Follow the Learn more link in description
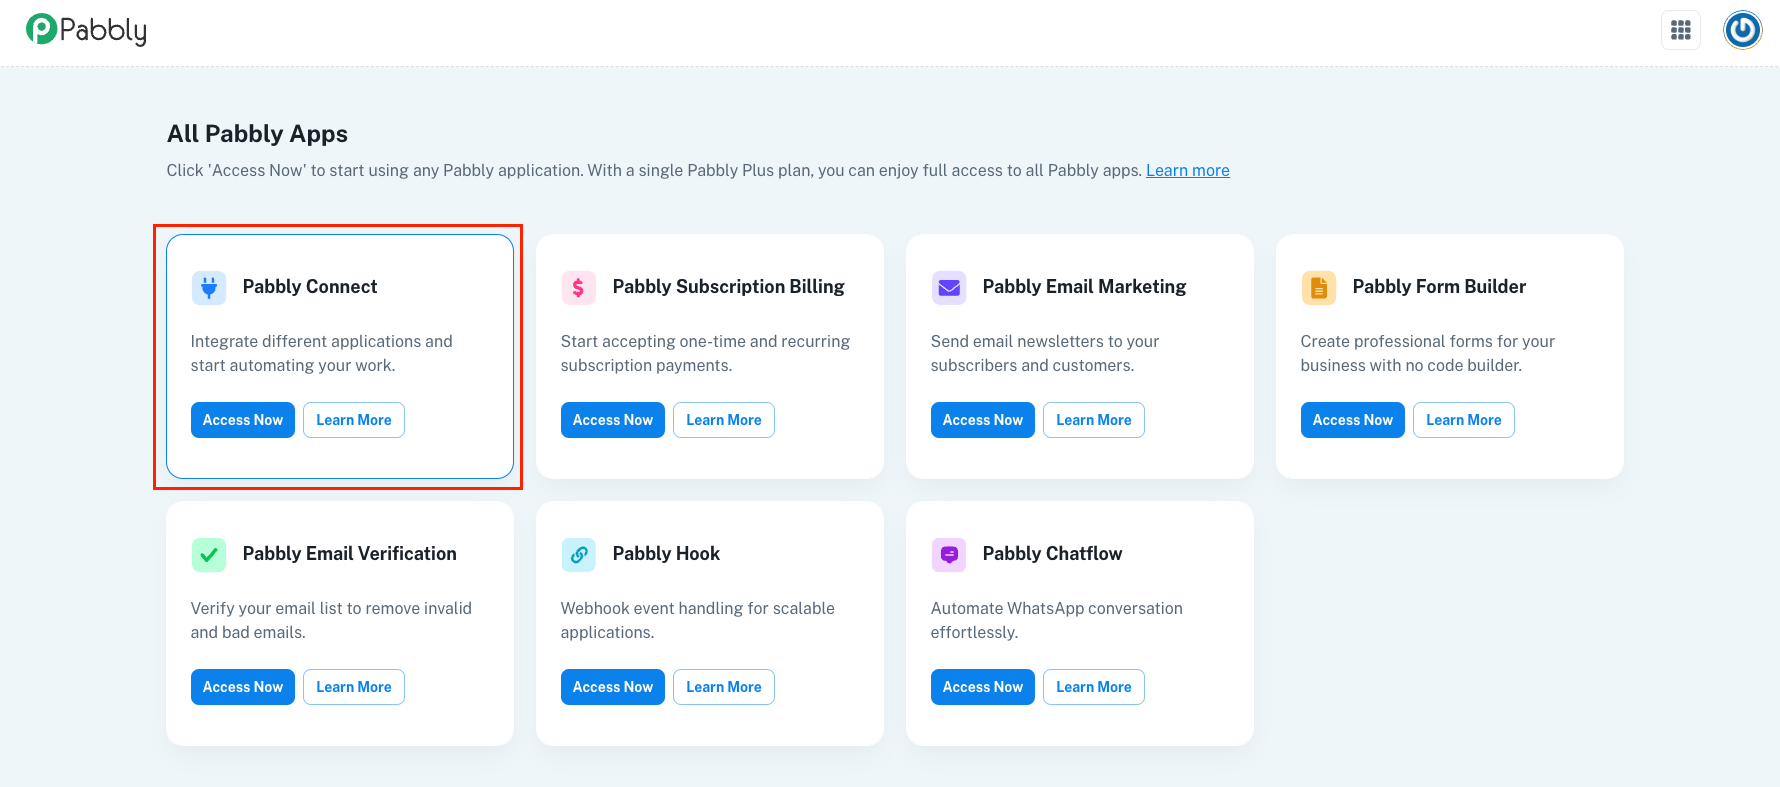The width and height of the screenshot is (1780, 787). [1187, 171]
